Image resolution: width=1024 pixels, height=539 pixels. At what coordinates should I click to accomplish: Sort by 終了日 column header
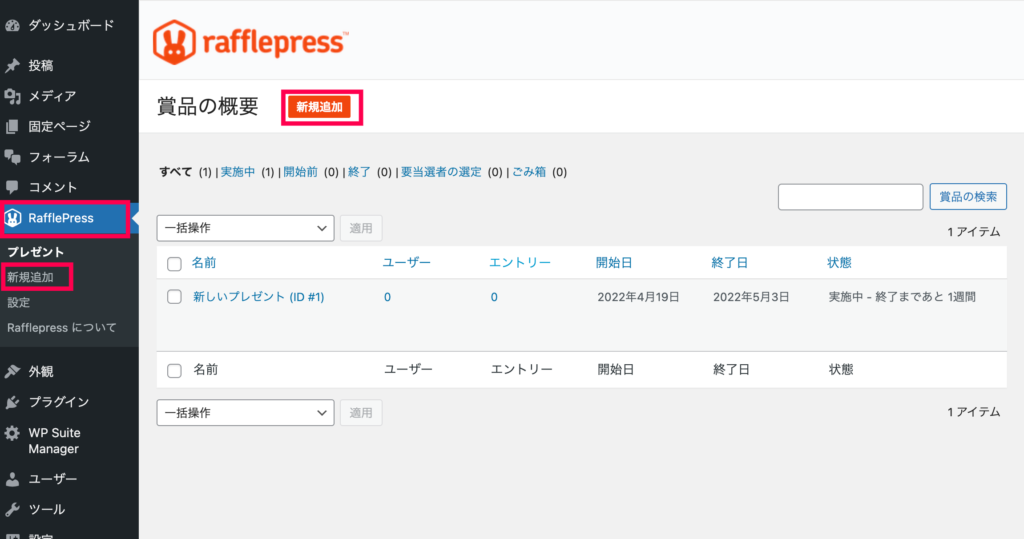coord(729,263)
